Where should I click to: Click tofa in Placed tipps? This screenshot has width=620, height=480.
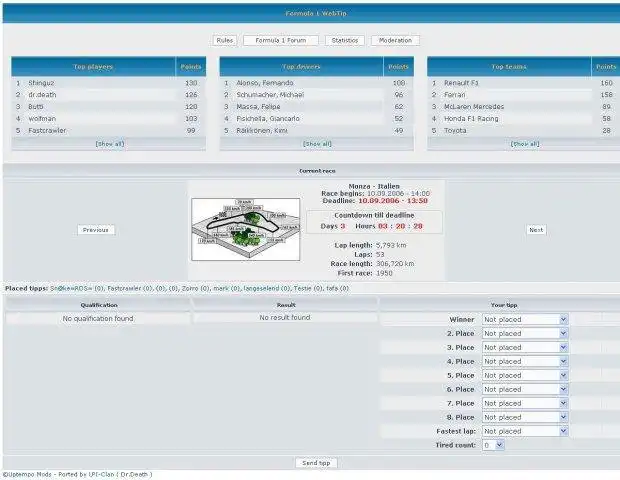tap(332, 289)
